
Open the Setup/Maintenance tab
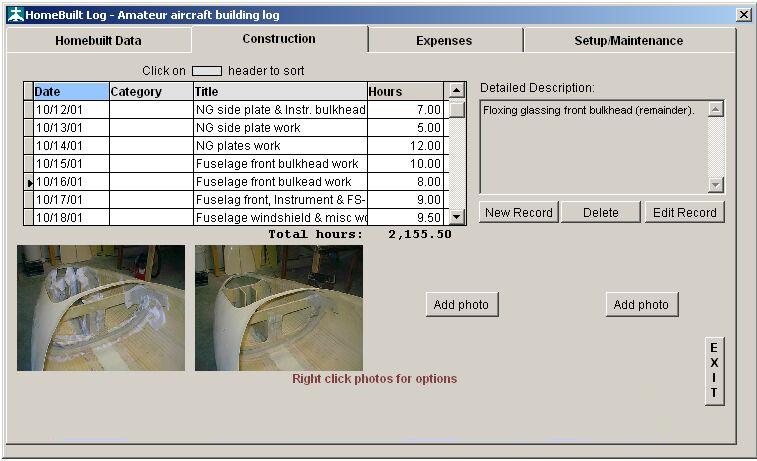tap(628, 41)
